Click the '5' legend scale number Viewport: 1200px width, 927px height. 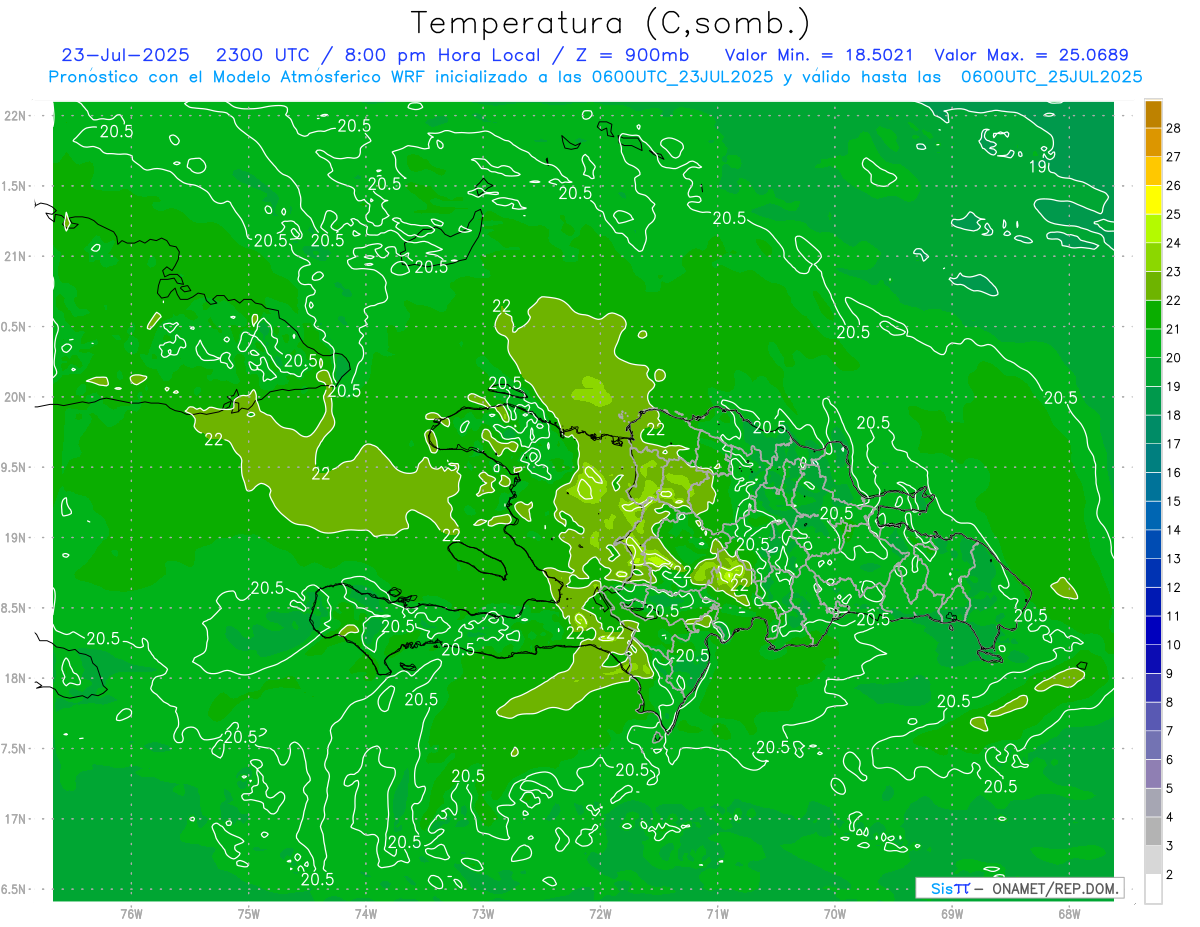click(1170, 789)
